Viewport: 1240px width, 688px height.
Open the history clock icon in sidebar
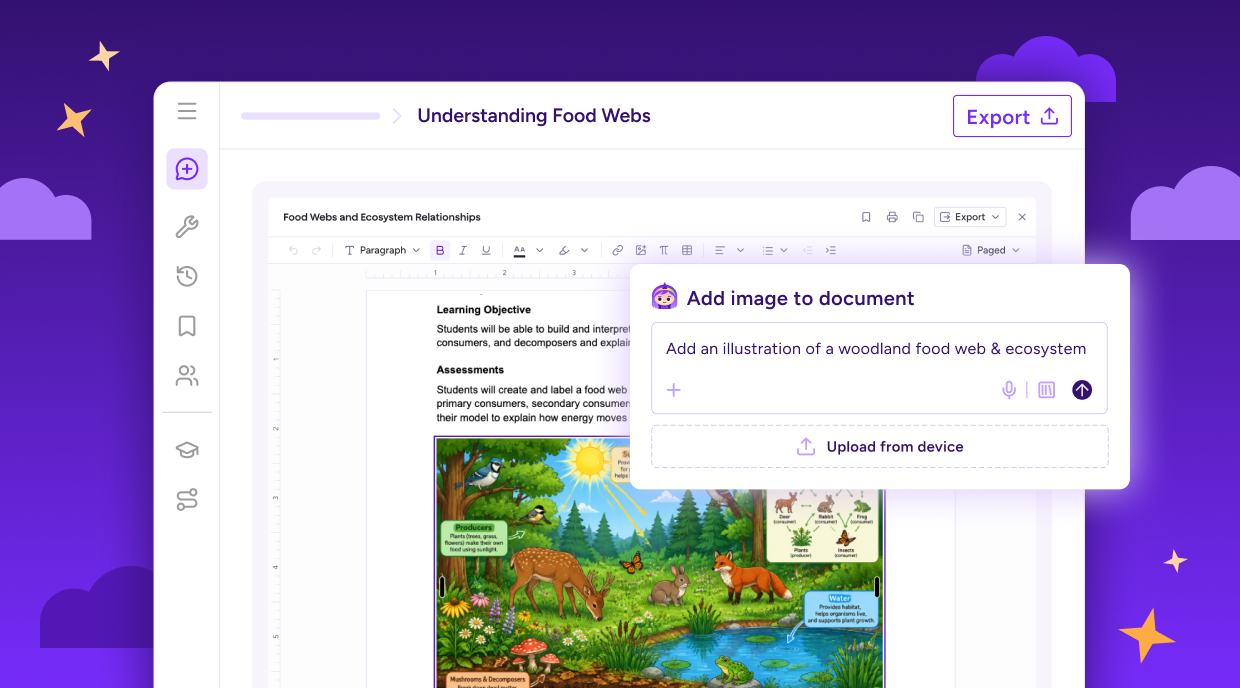[x=187, y=276]
